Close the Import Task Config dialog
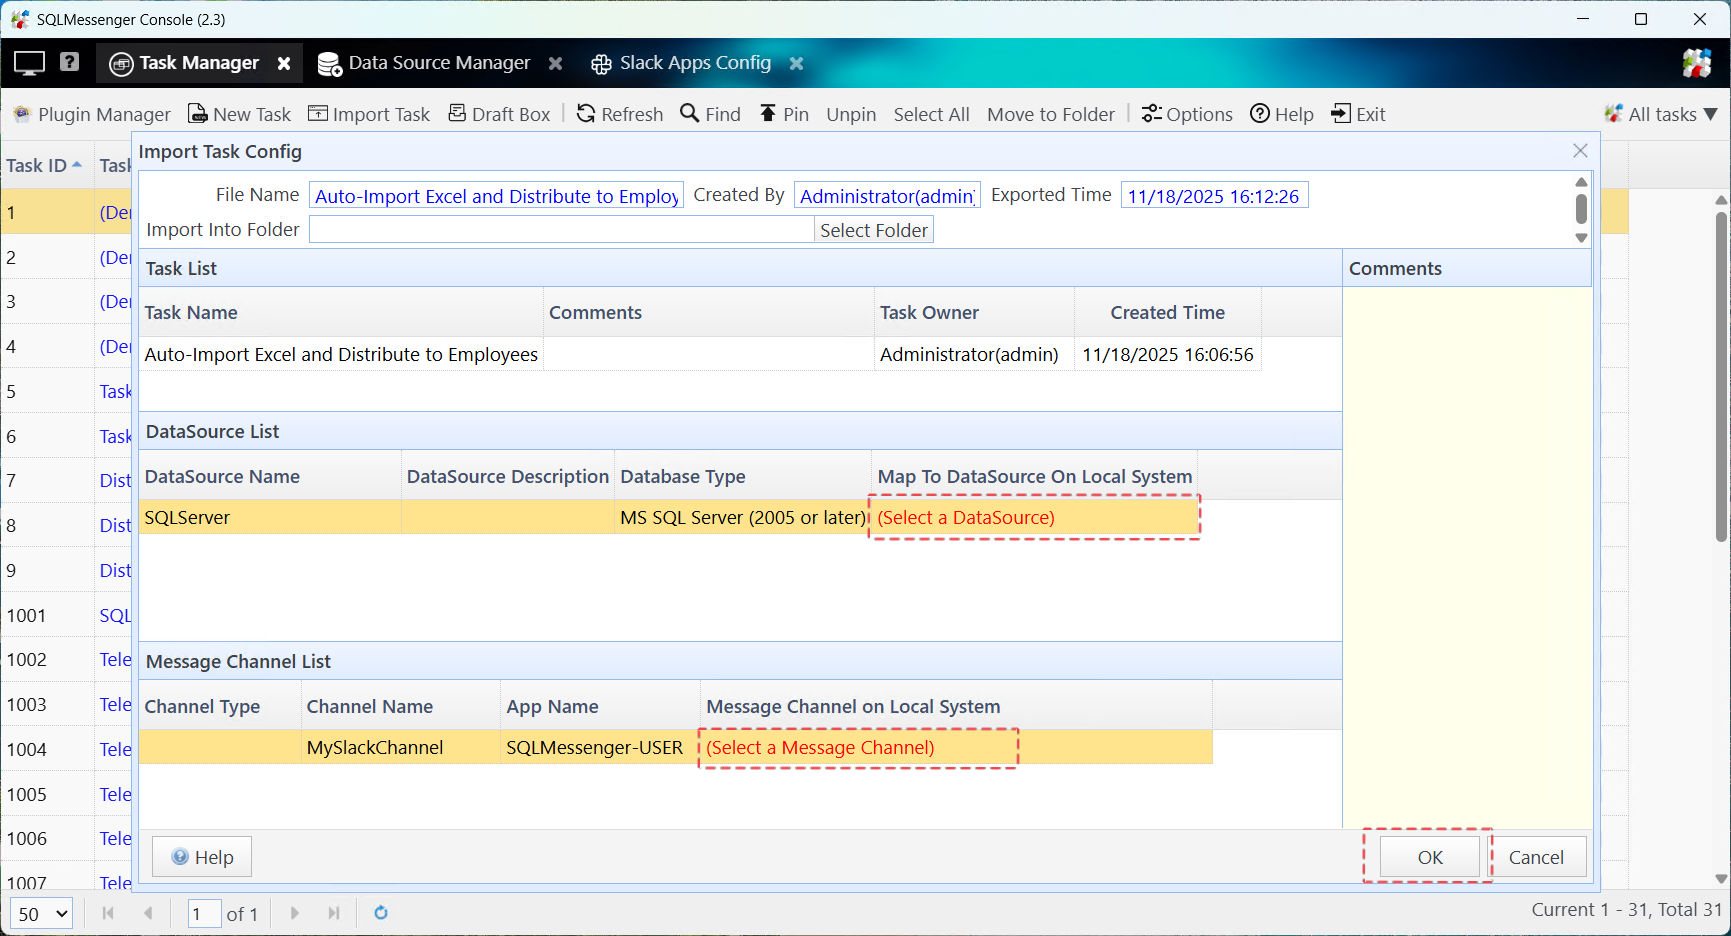 (x=1580, y=151)
